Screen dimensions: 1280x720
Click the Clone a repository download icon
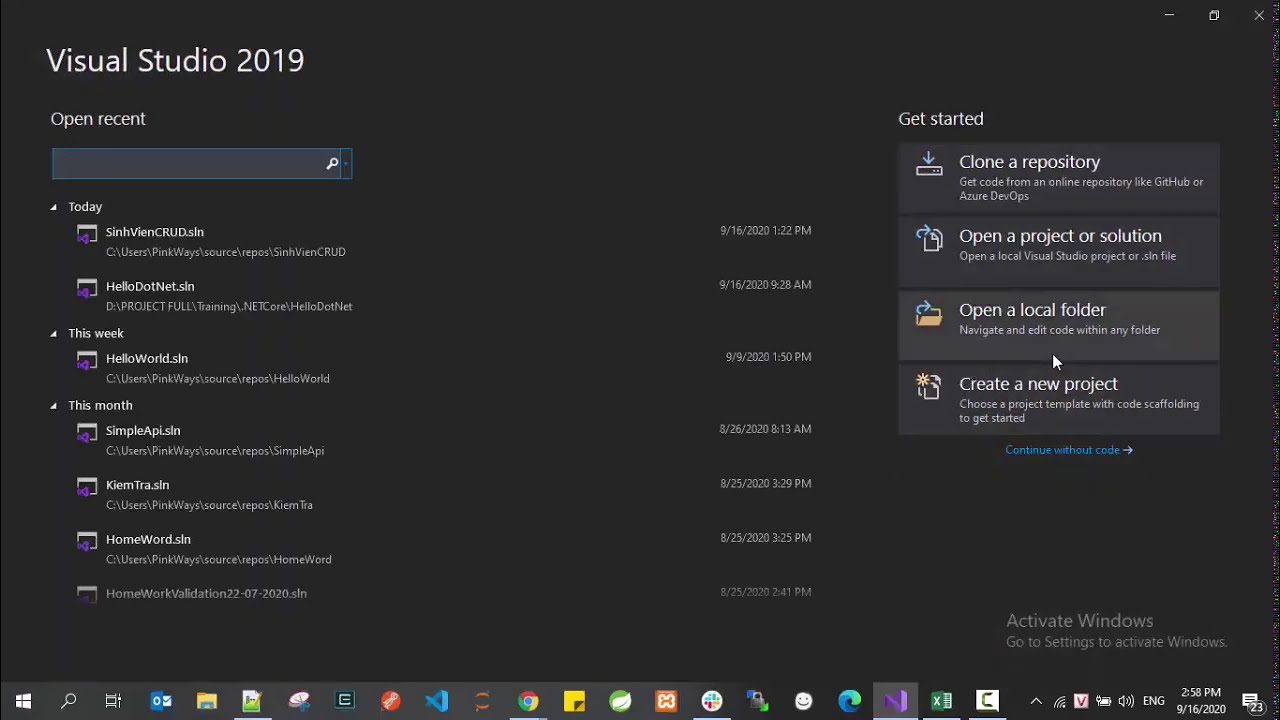tap(929, 164)
